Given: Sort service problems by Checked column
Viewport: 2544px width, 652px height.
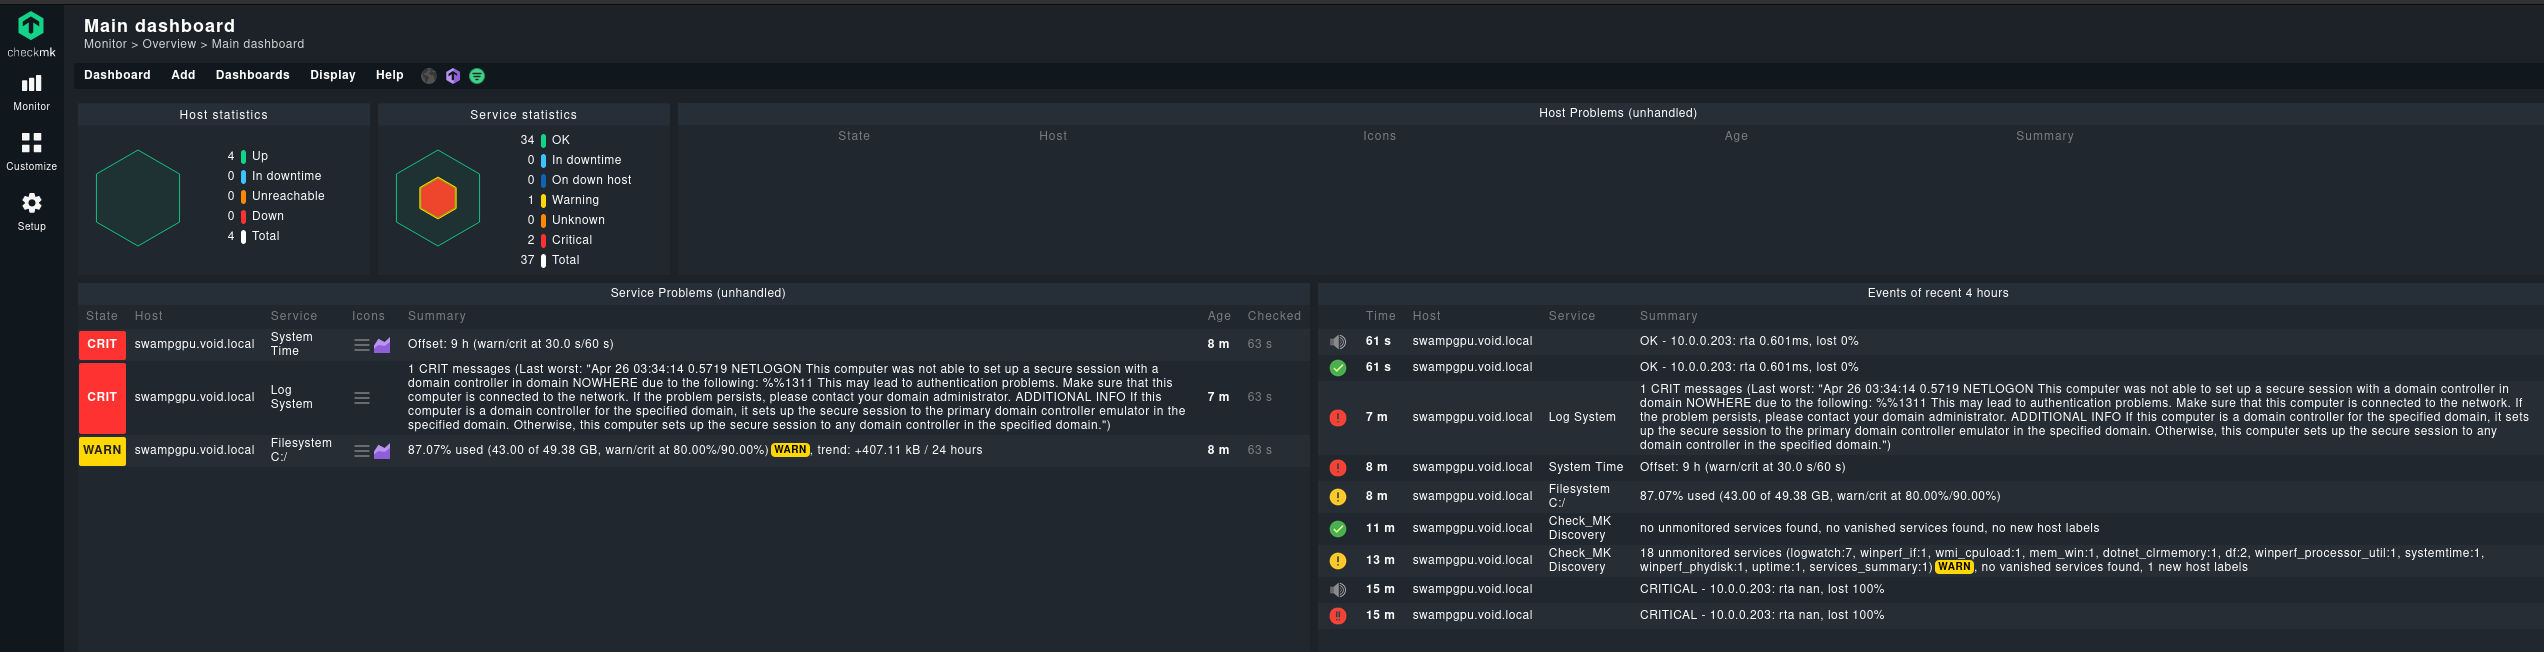Looking at the screenshot, I should pos(1274,316).
